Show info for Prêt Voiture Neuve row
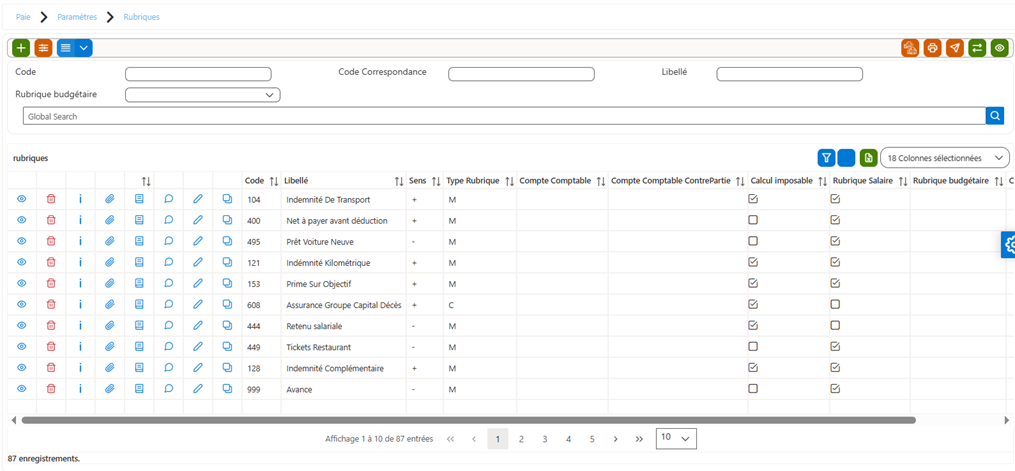The height and width of the screenshot is (471, 1015). 80,241
